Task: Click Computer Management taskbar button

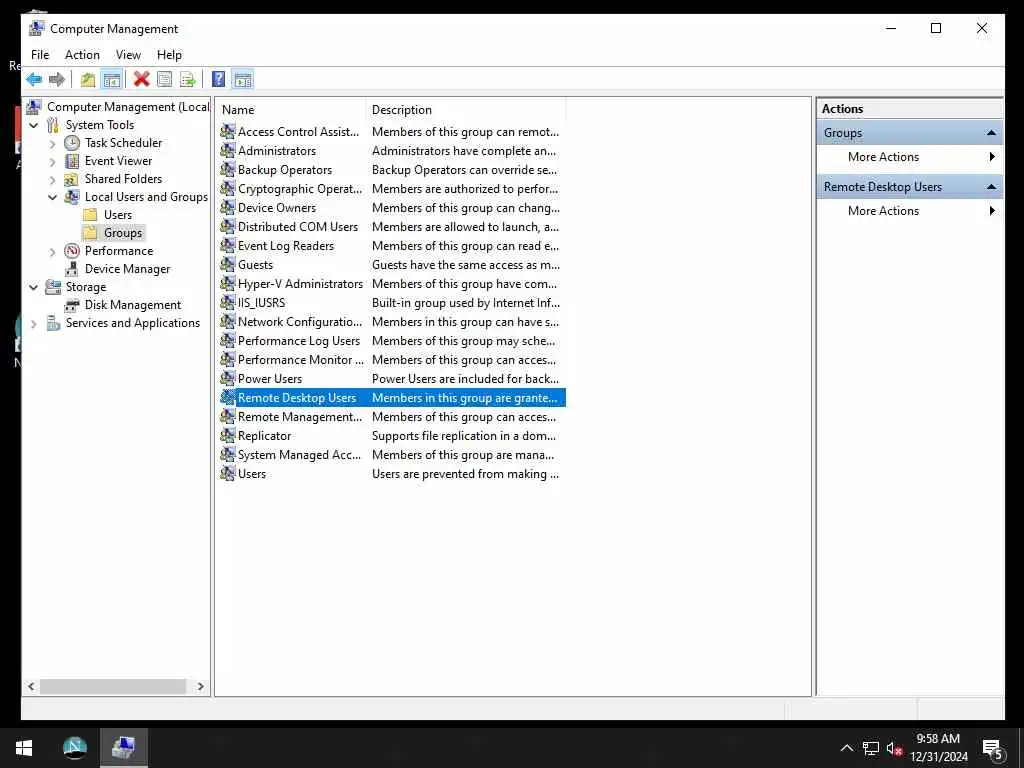Action: click(123, 748)
